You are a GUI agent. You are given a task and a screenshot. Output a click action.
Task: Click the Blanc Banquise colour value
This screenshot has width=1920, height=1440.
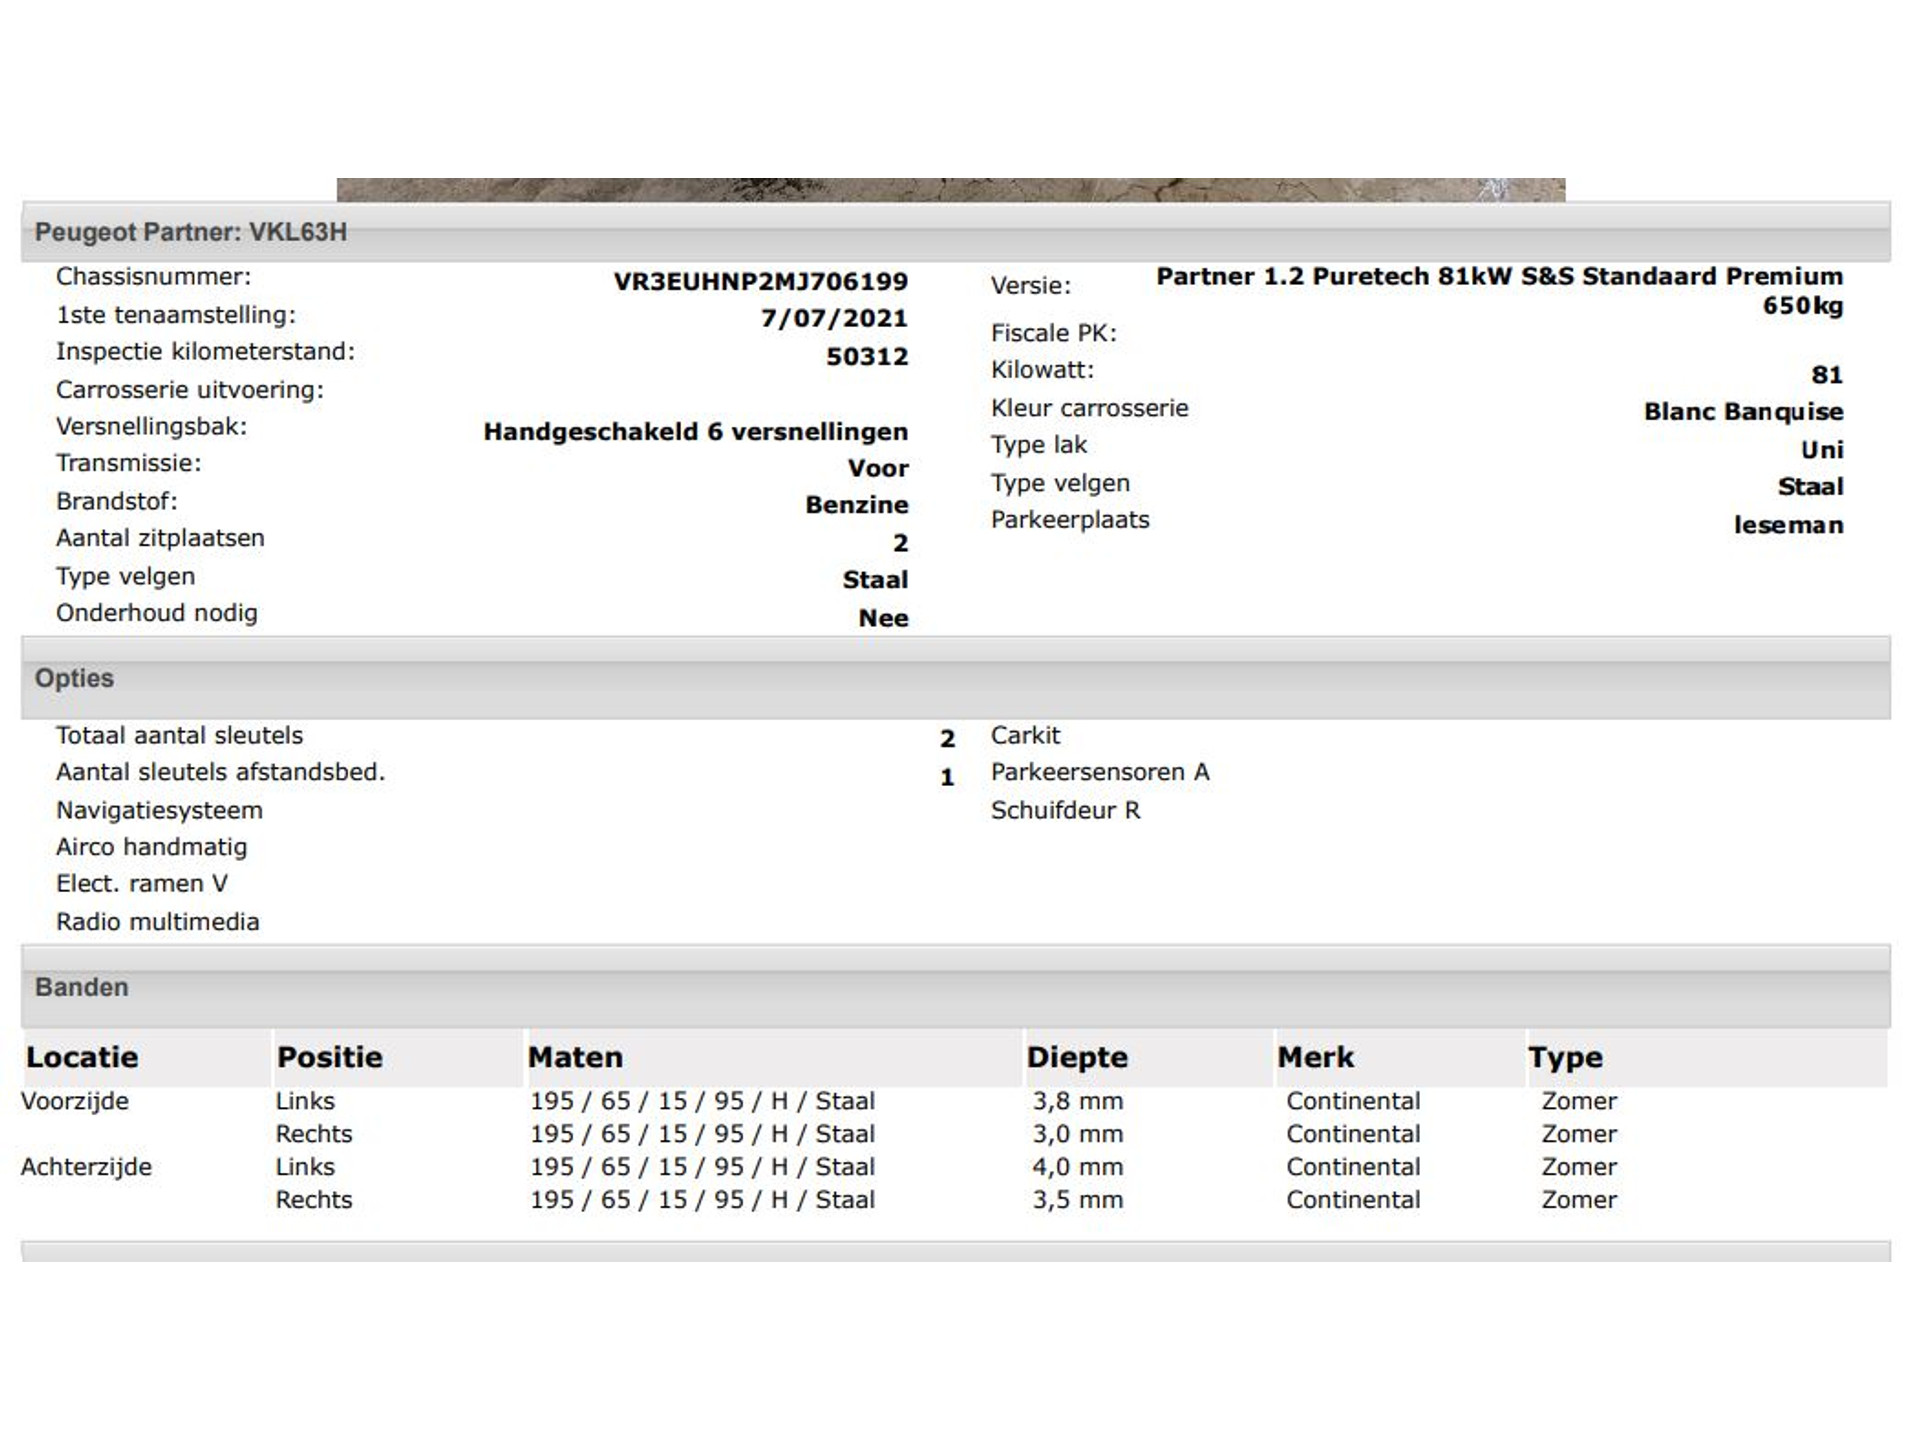(x=1743, y=412)
